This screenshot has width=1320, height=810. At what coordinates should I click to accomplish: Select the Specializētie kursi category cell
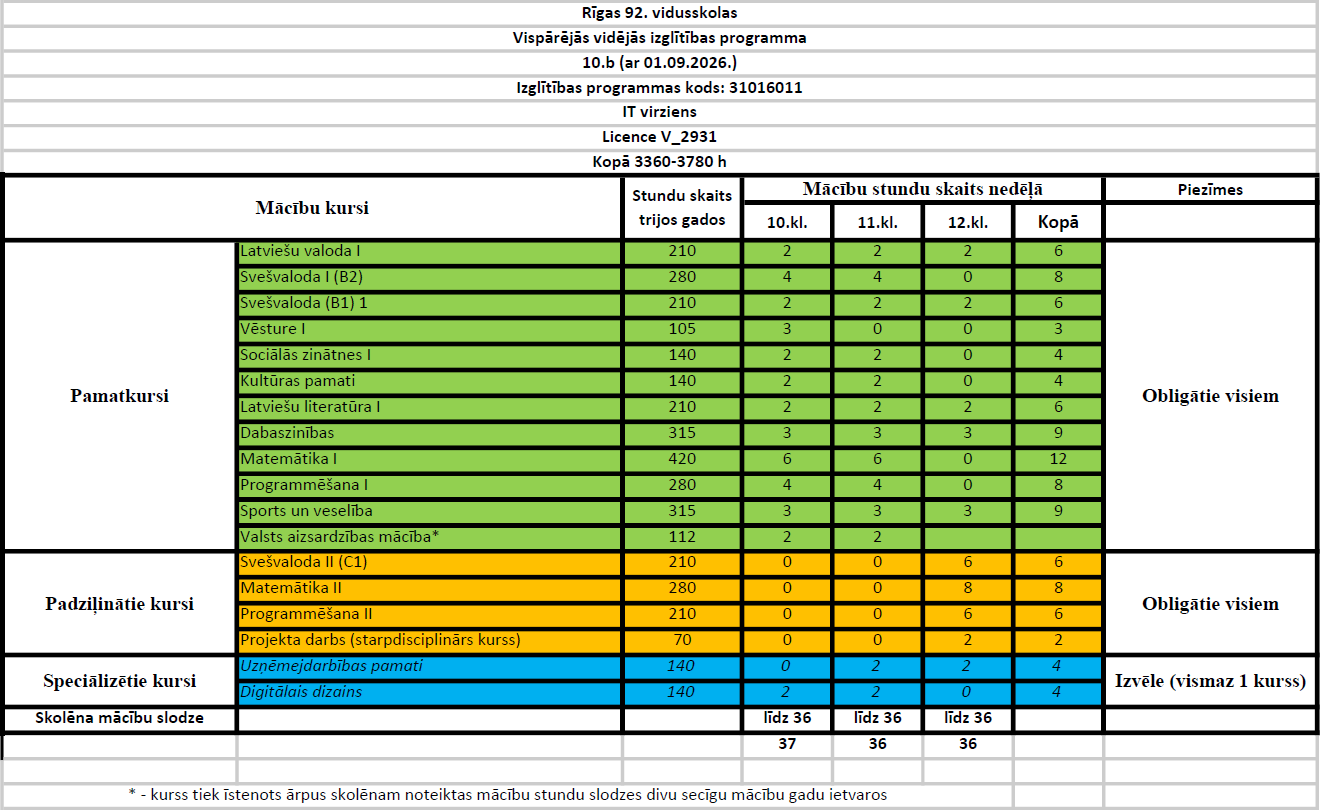coord(120,681)
